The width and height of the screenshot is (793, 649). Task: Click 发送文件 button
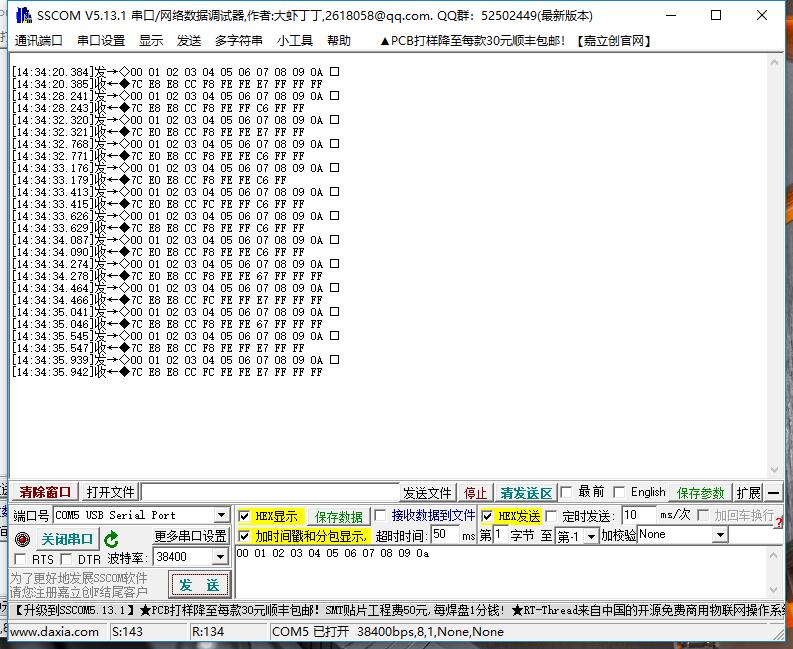[427, 493]
